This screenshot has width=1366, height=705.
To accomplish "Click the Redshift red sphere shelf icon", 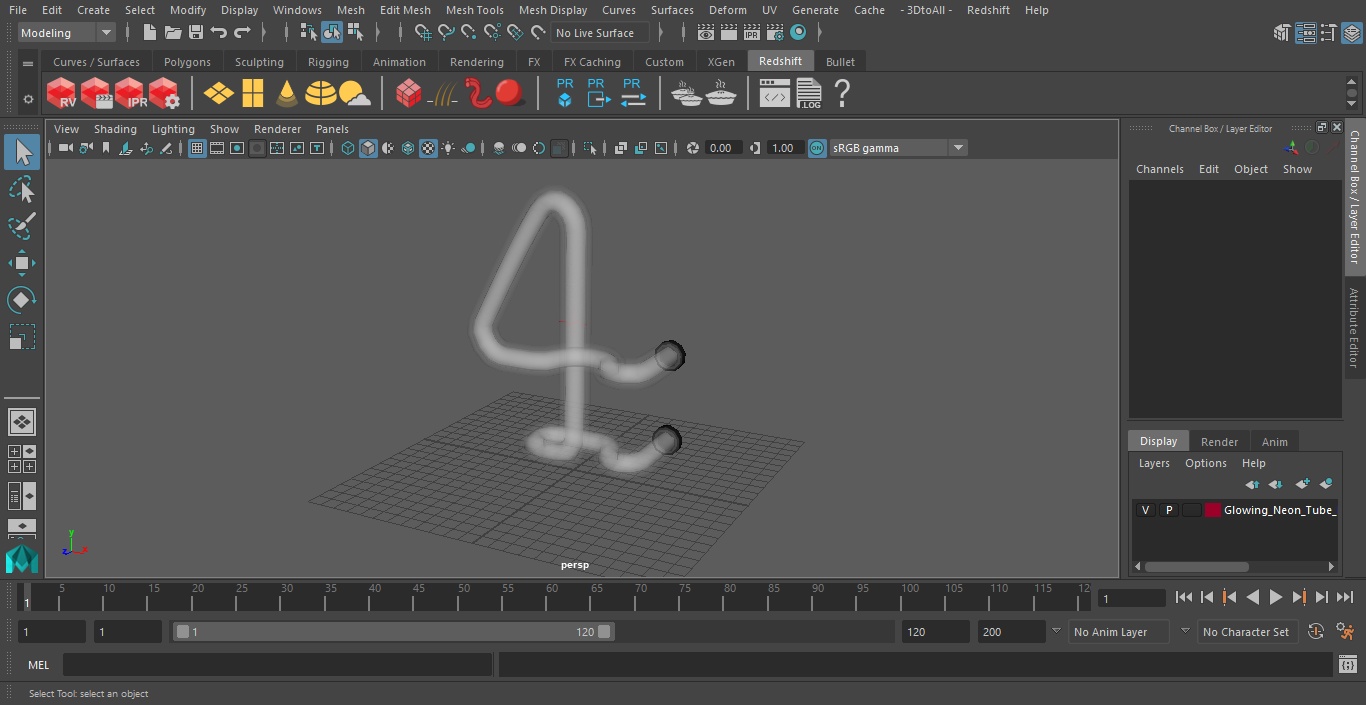I will coord(510,94).
